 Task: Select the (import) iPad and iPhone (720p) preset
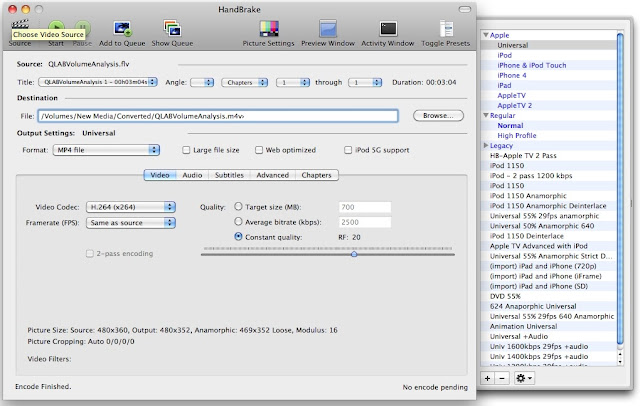click(543, 266)
